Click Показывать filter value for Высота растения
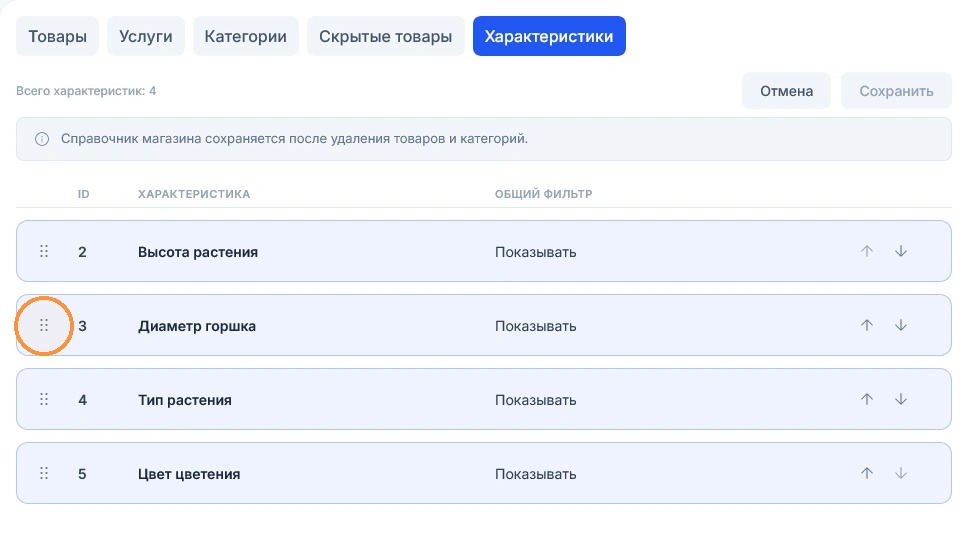Image resolution: width=968 pixels, height=546 pixels. click(535, 252)
